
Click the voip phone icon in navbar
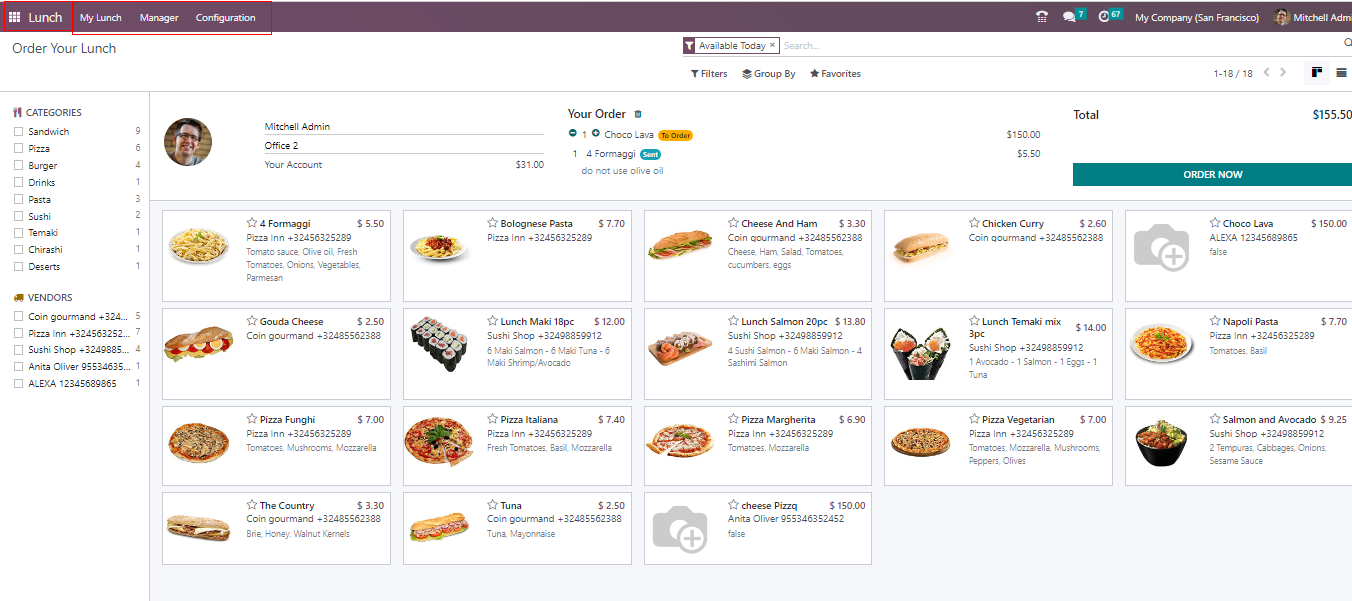tap(1042, 17)
